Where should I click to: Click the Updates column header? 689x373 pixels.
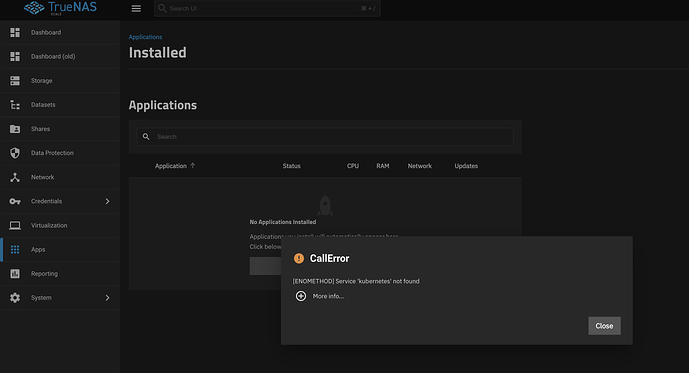click(x=466, y=166)
